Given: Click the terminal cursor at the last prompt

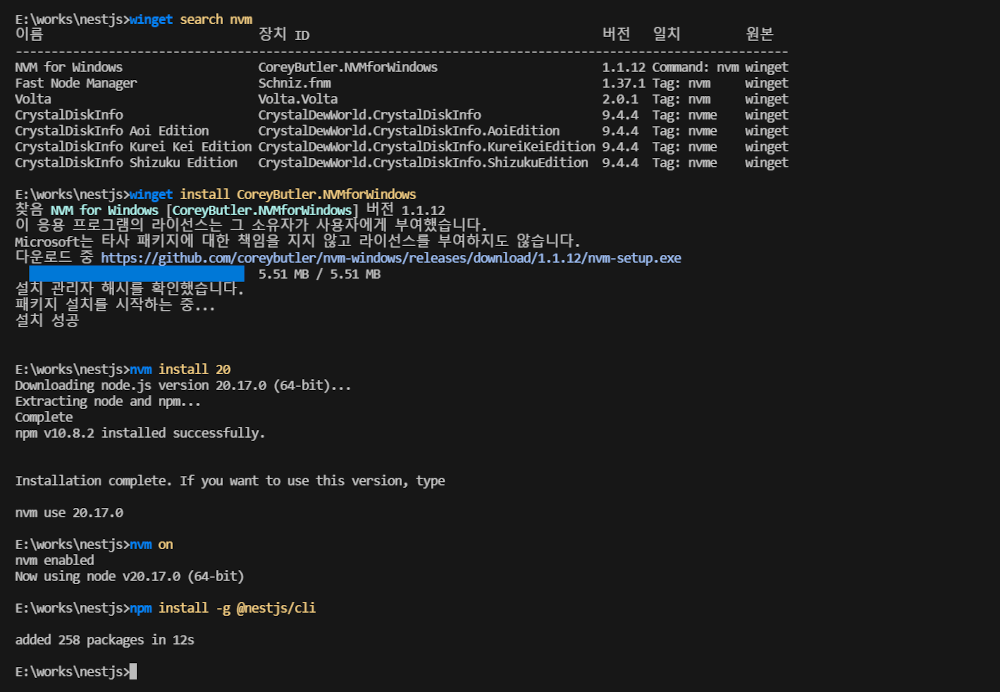Looking at the screenshot, I should click(x=133, y=672).
